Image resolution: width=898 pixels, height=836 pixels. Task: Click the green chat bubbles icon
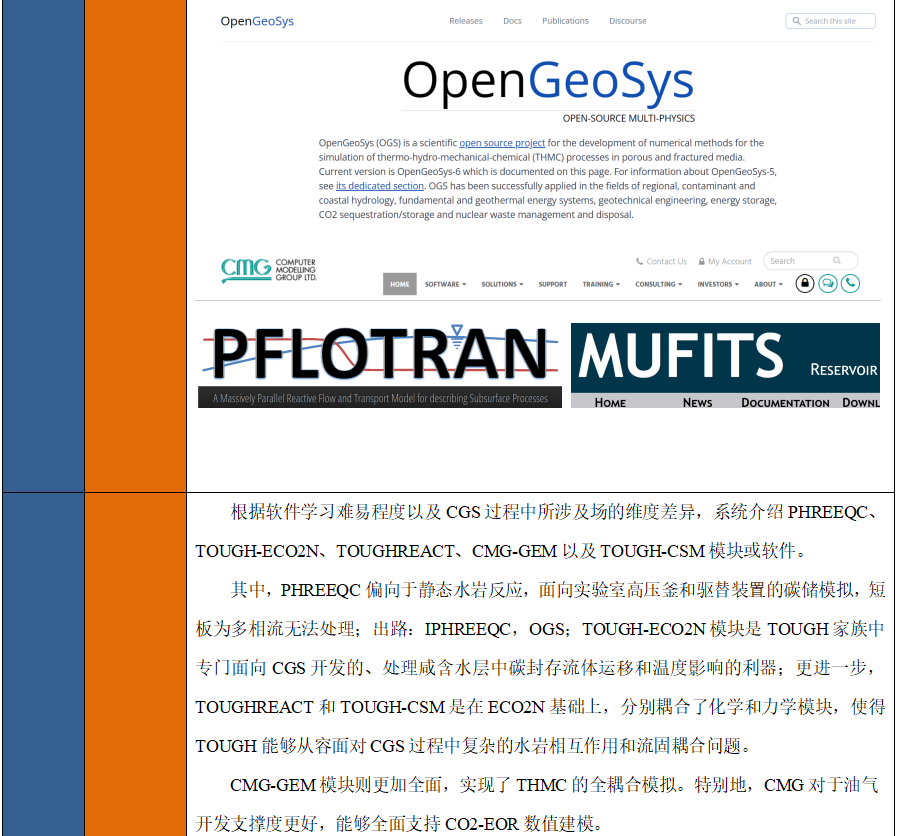[x=828, y=283]
